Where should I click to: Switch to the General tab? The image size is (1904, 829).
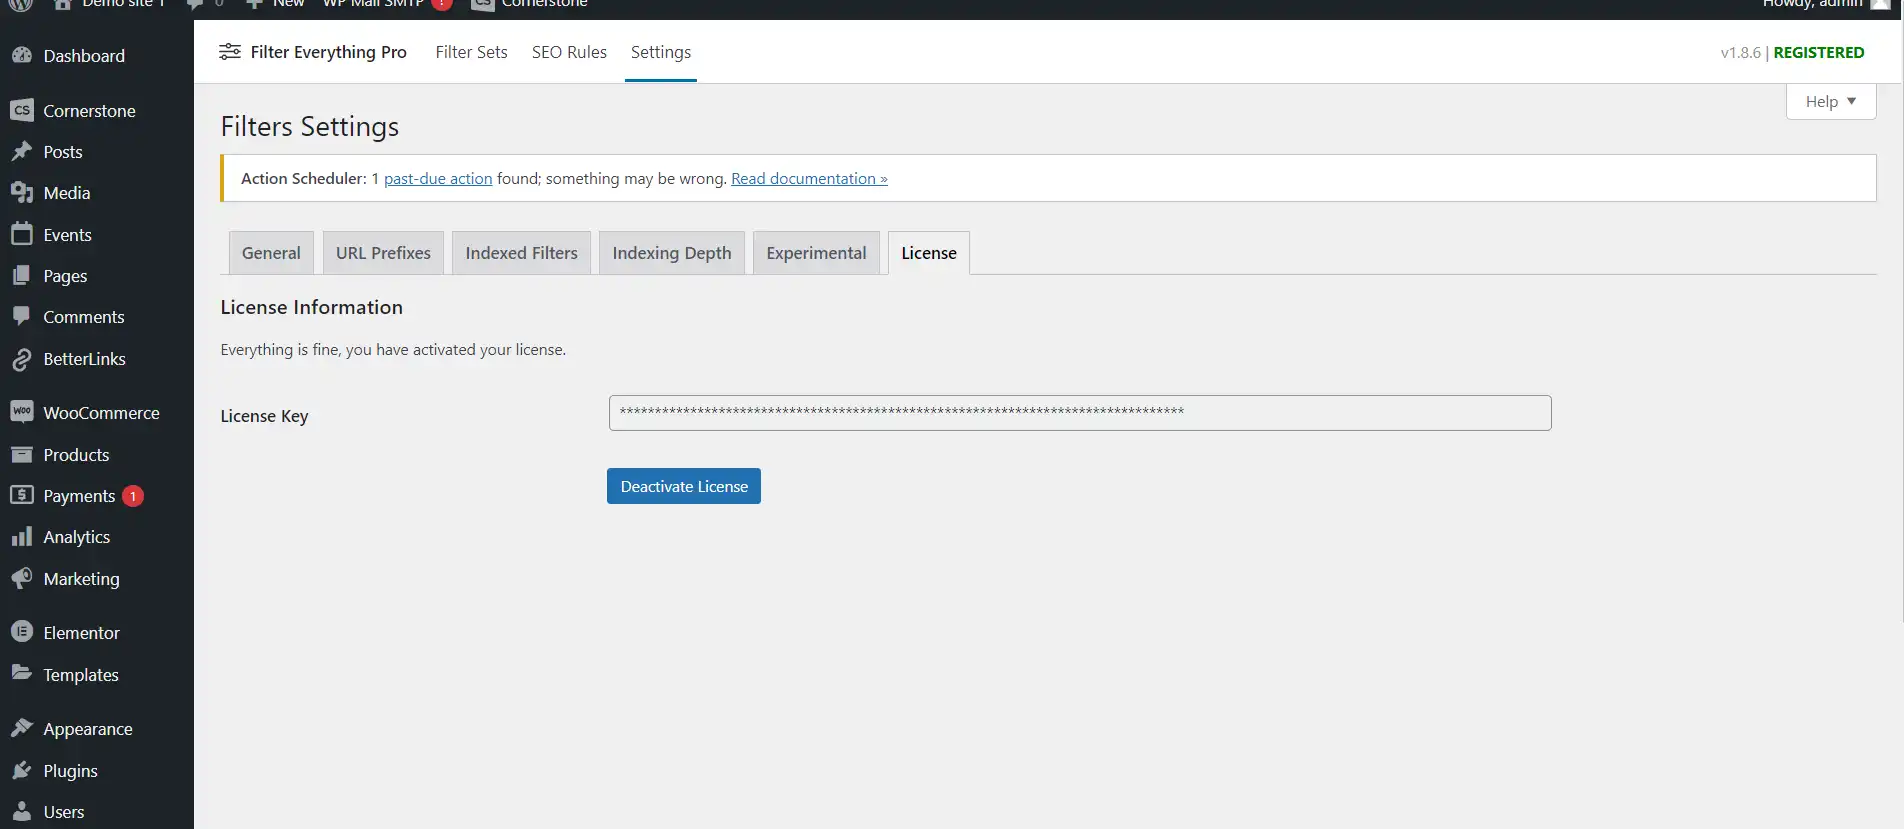[271, 253]
